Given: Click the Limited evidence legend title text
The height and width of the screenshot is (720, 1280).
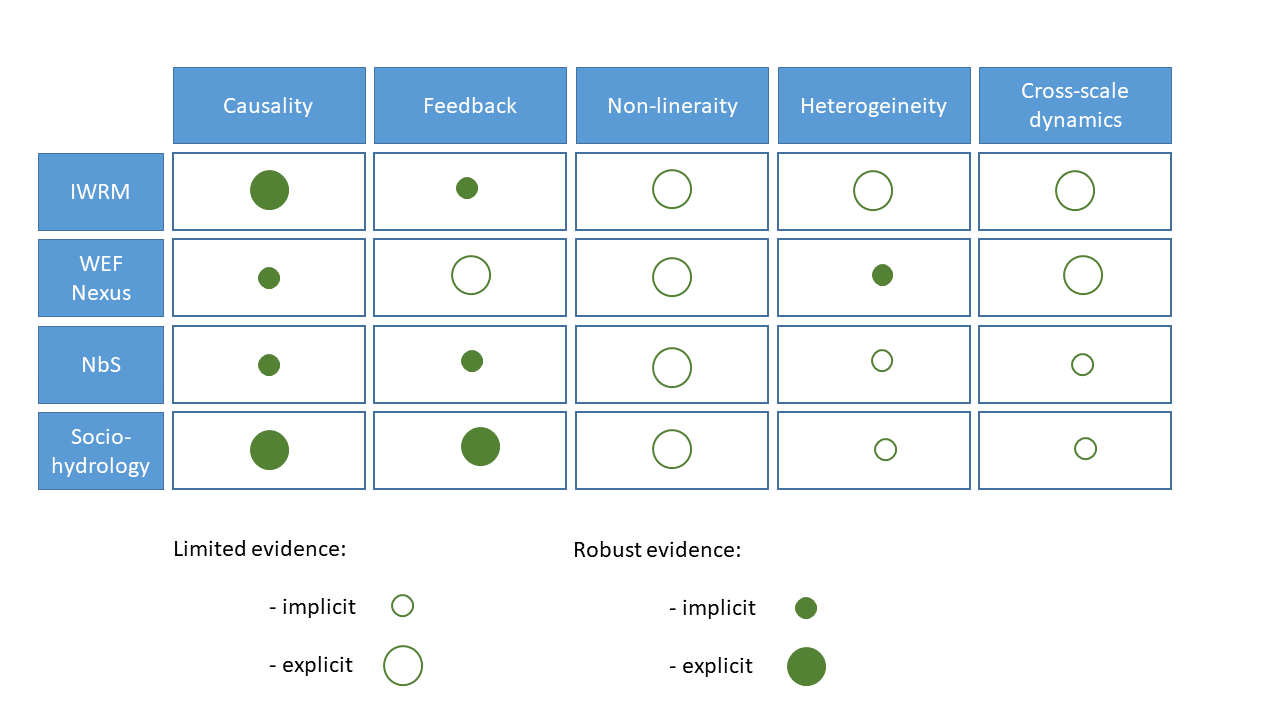Looking at the screenshot, I should click(259, 548).
